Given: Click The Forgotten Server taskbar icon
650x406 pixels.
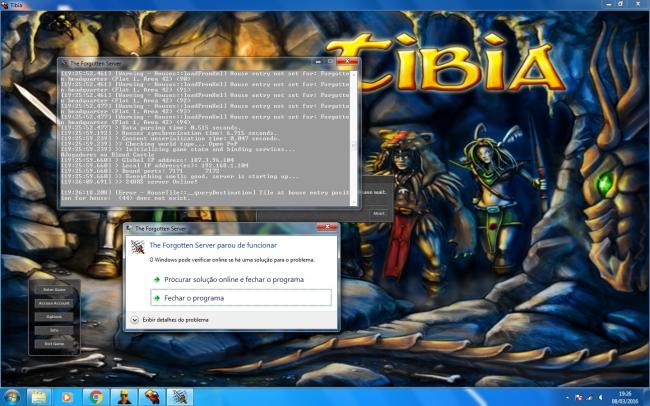Looking at the screenshot, I should 180,397.
